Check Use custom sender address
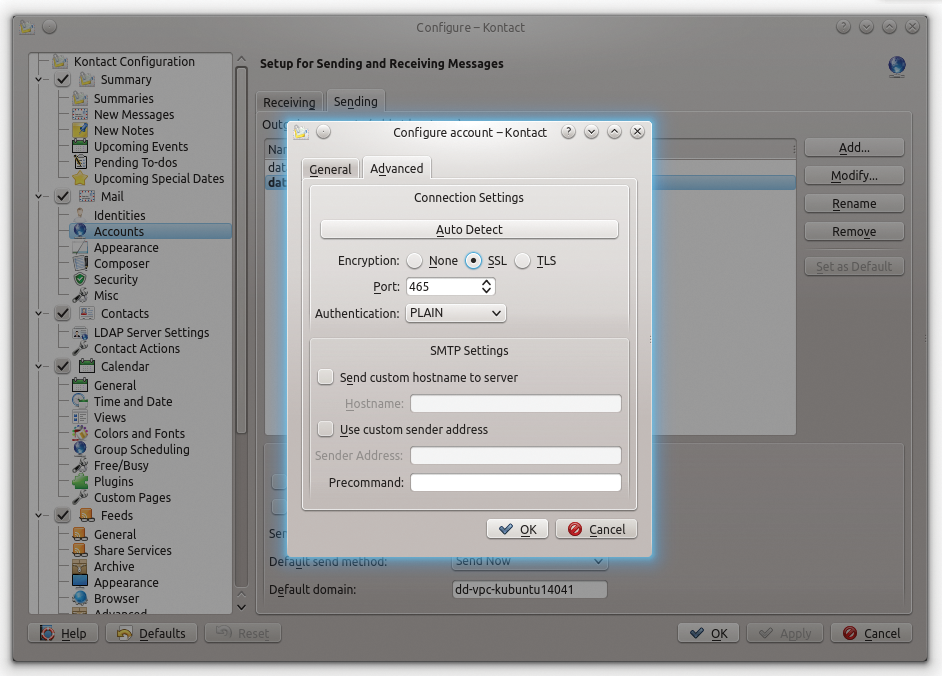 point(325,430)
